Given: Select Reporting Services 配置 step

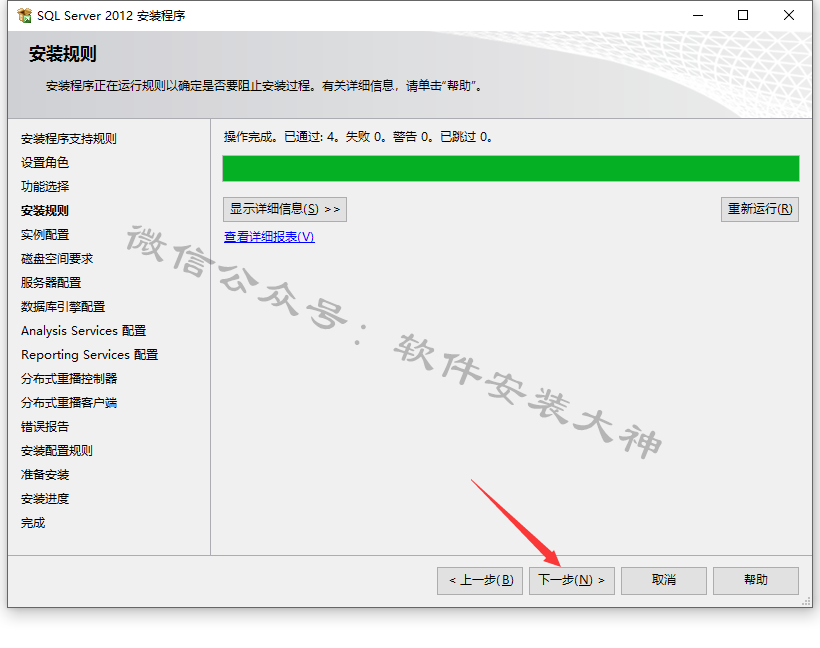Looking at the screenshot, I should click(89, 355).
